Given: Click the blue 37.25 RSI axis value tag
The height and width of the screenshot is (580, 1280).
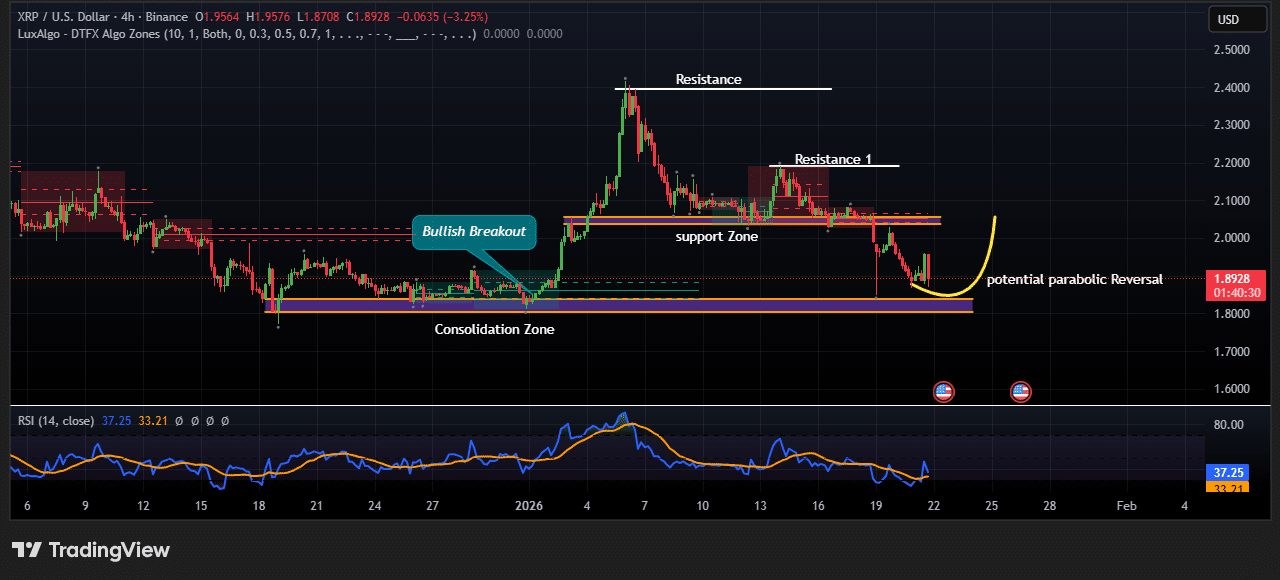Looking at the screenshot, I should click(1228, 471).
